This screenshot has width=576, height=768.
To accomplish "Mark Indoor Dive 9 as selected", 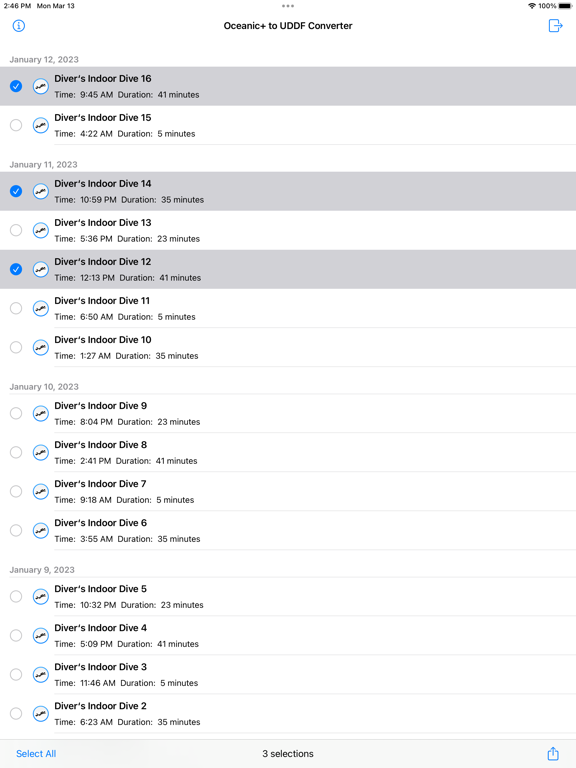I will [x=16, y=413].
